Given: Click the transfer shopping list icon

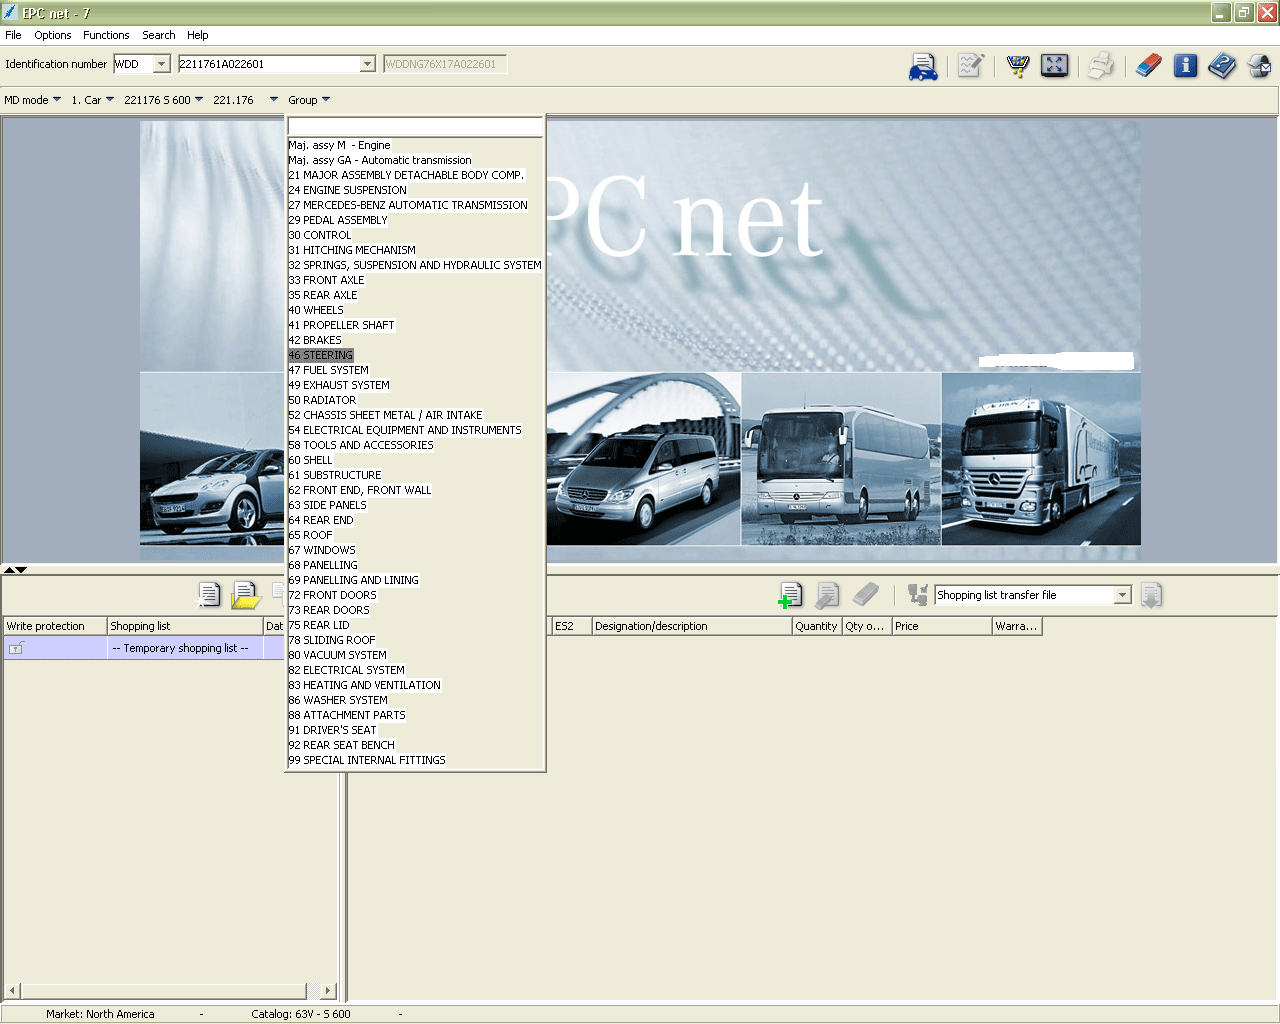Looking at the screenshot, I should pyautogui.click(x=917, y=595).
